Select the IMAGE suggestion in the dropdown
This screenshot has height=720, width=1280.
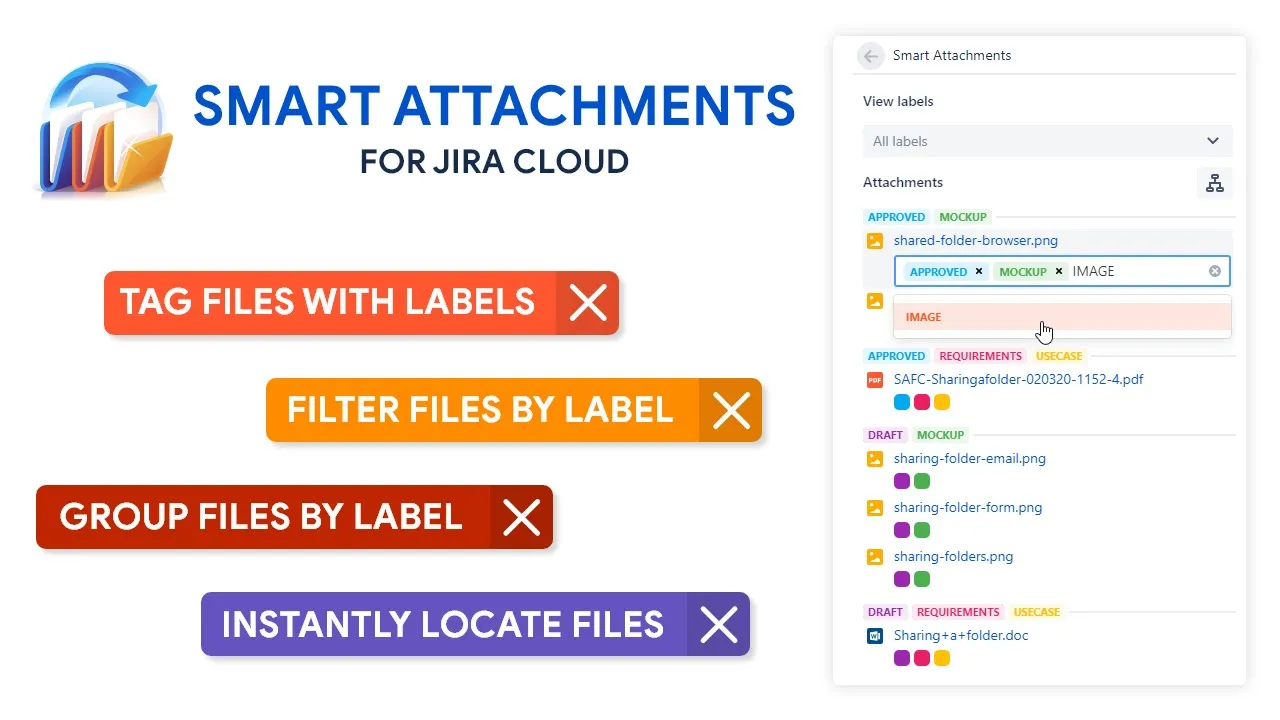pos(1062,317)
